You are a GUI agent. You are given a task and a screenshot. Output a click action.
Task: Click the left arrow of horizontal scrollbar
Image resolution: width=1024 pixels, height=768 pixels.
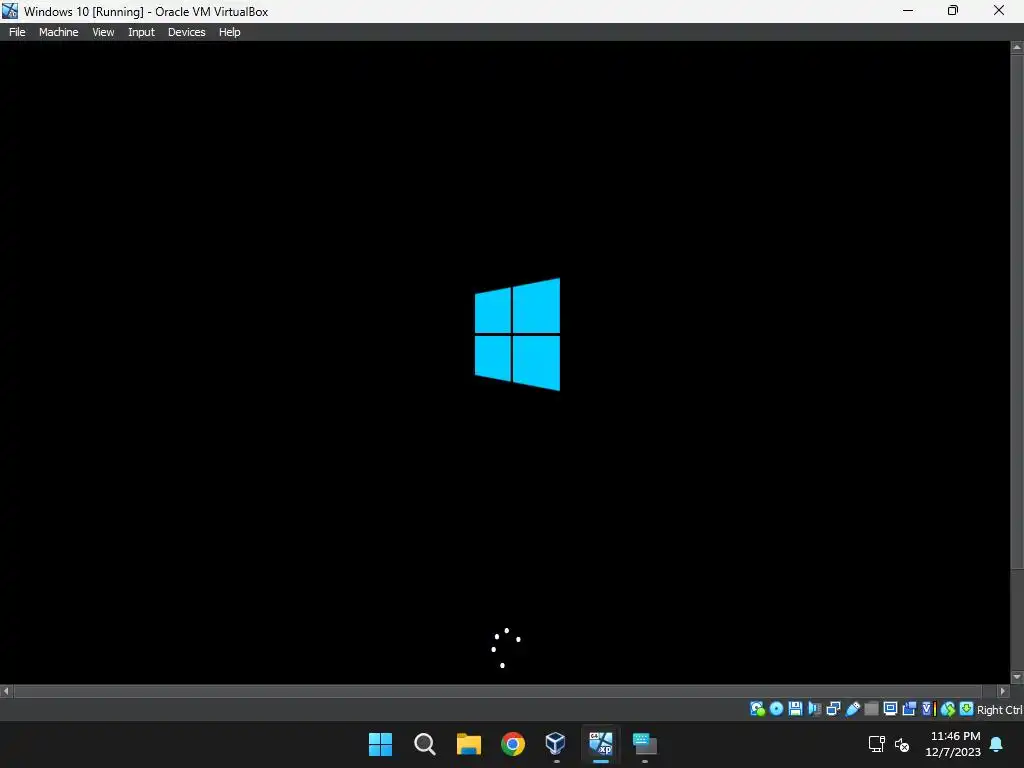pyautogui.click(x=6, y=691)
